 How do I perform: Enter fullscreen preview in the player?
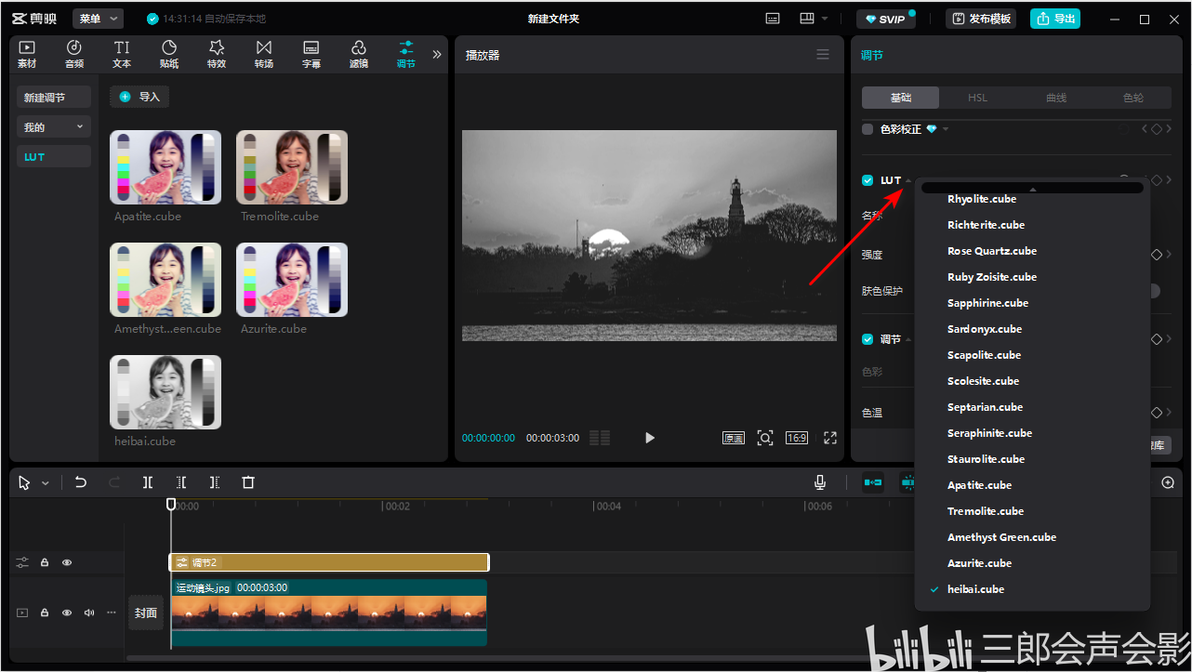point(830,438)
